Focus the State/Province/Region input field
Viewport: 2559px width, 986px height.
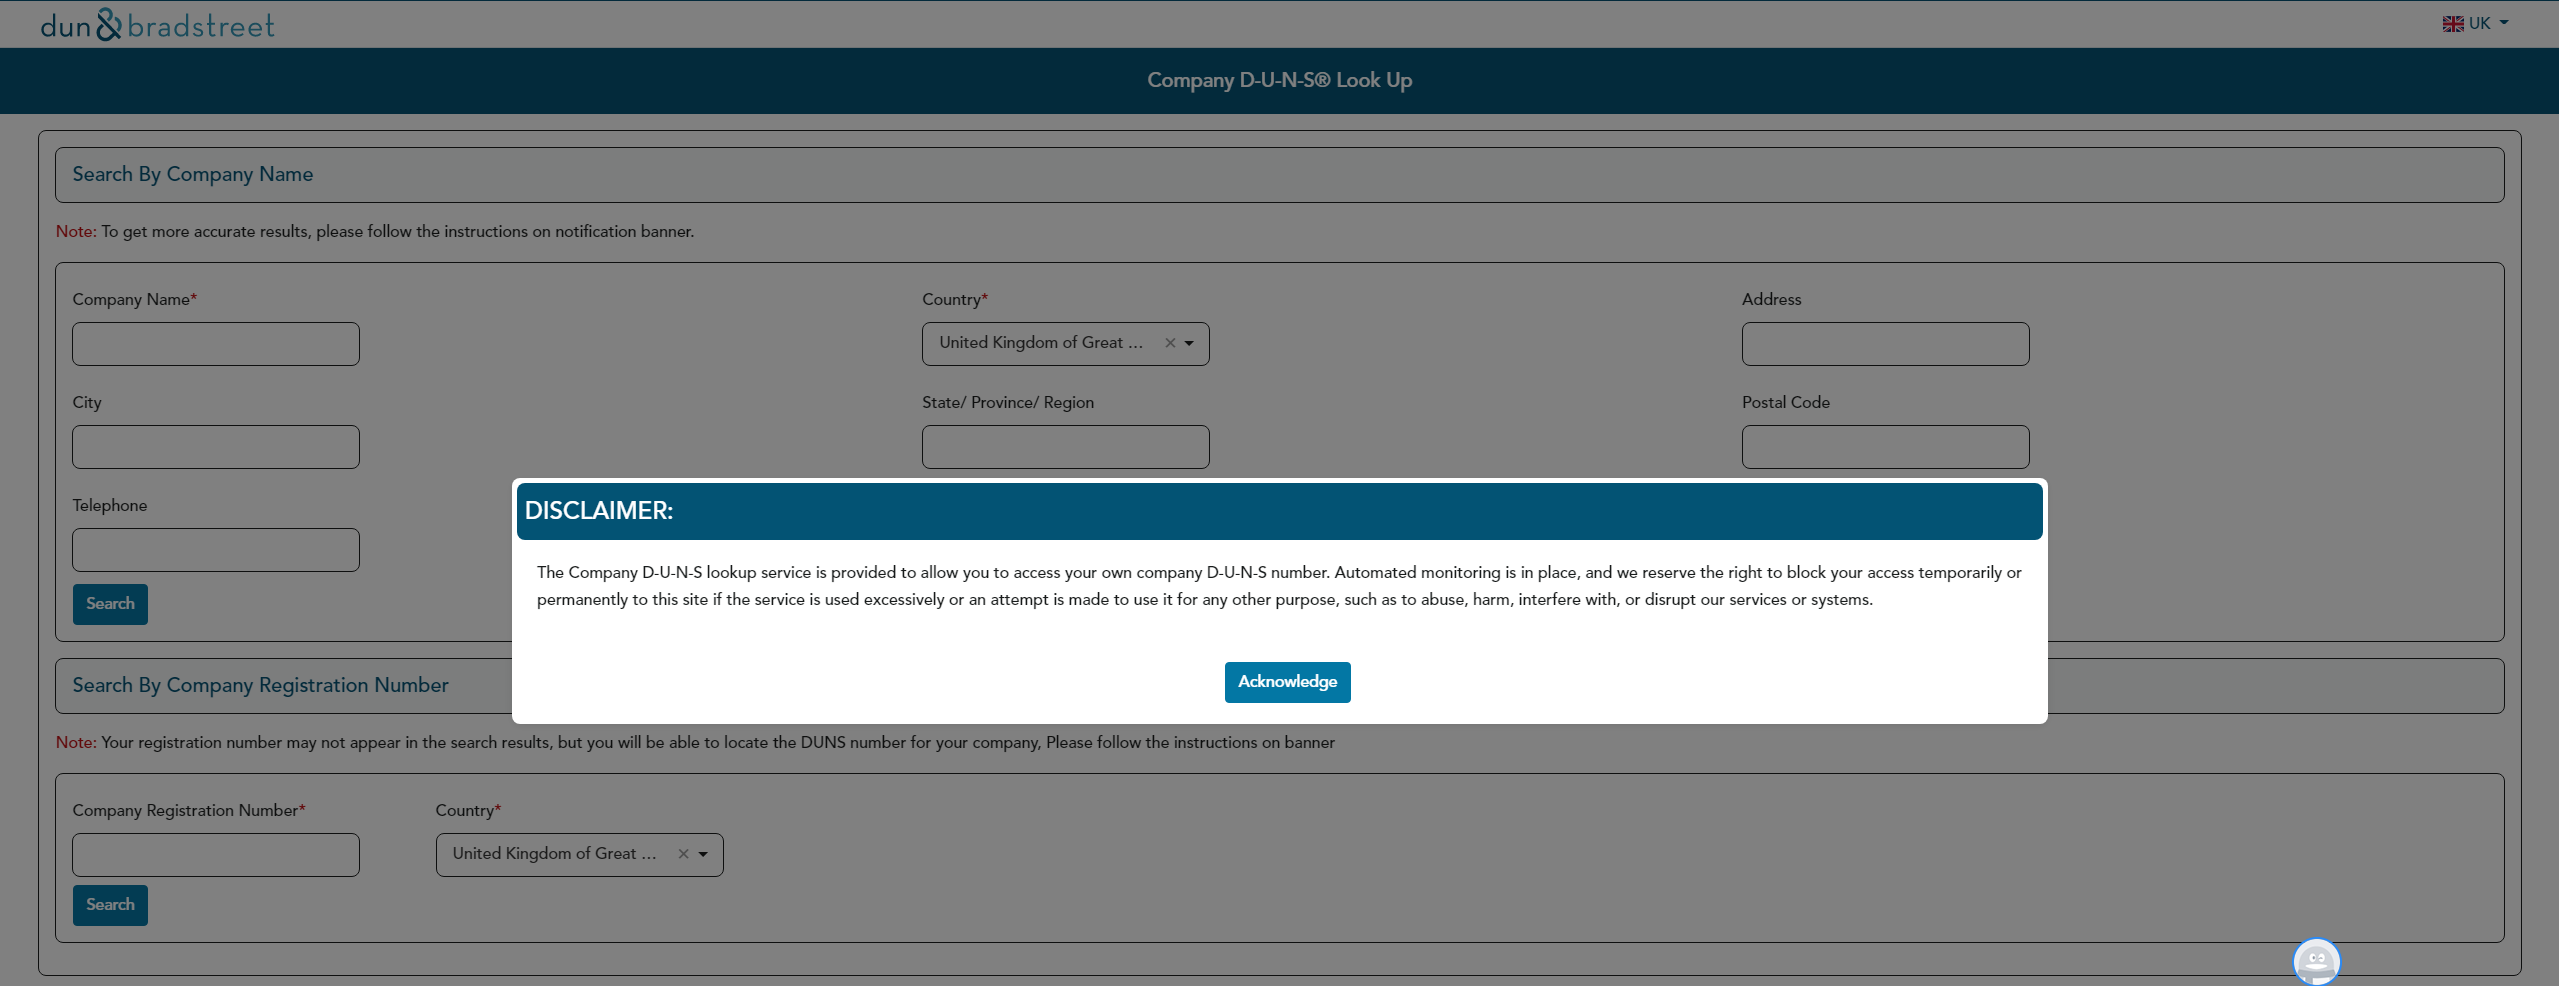pos(1066,447)
